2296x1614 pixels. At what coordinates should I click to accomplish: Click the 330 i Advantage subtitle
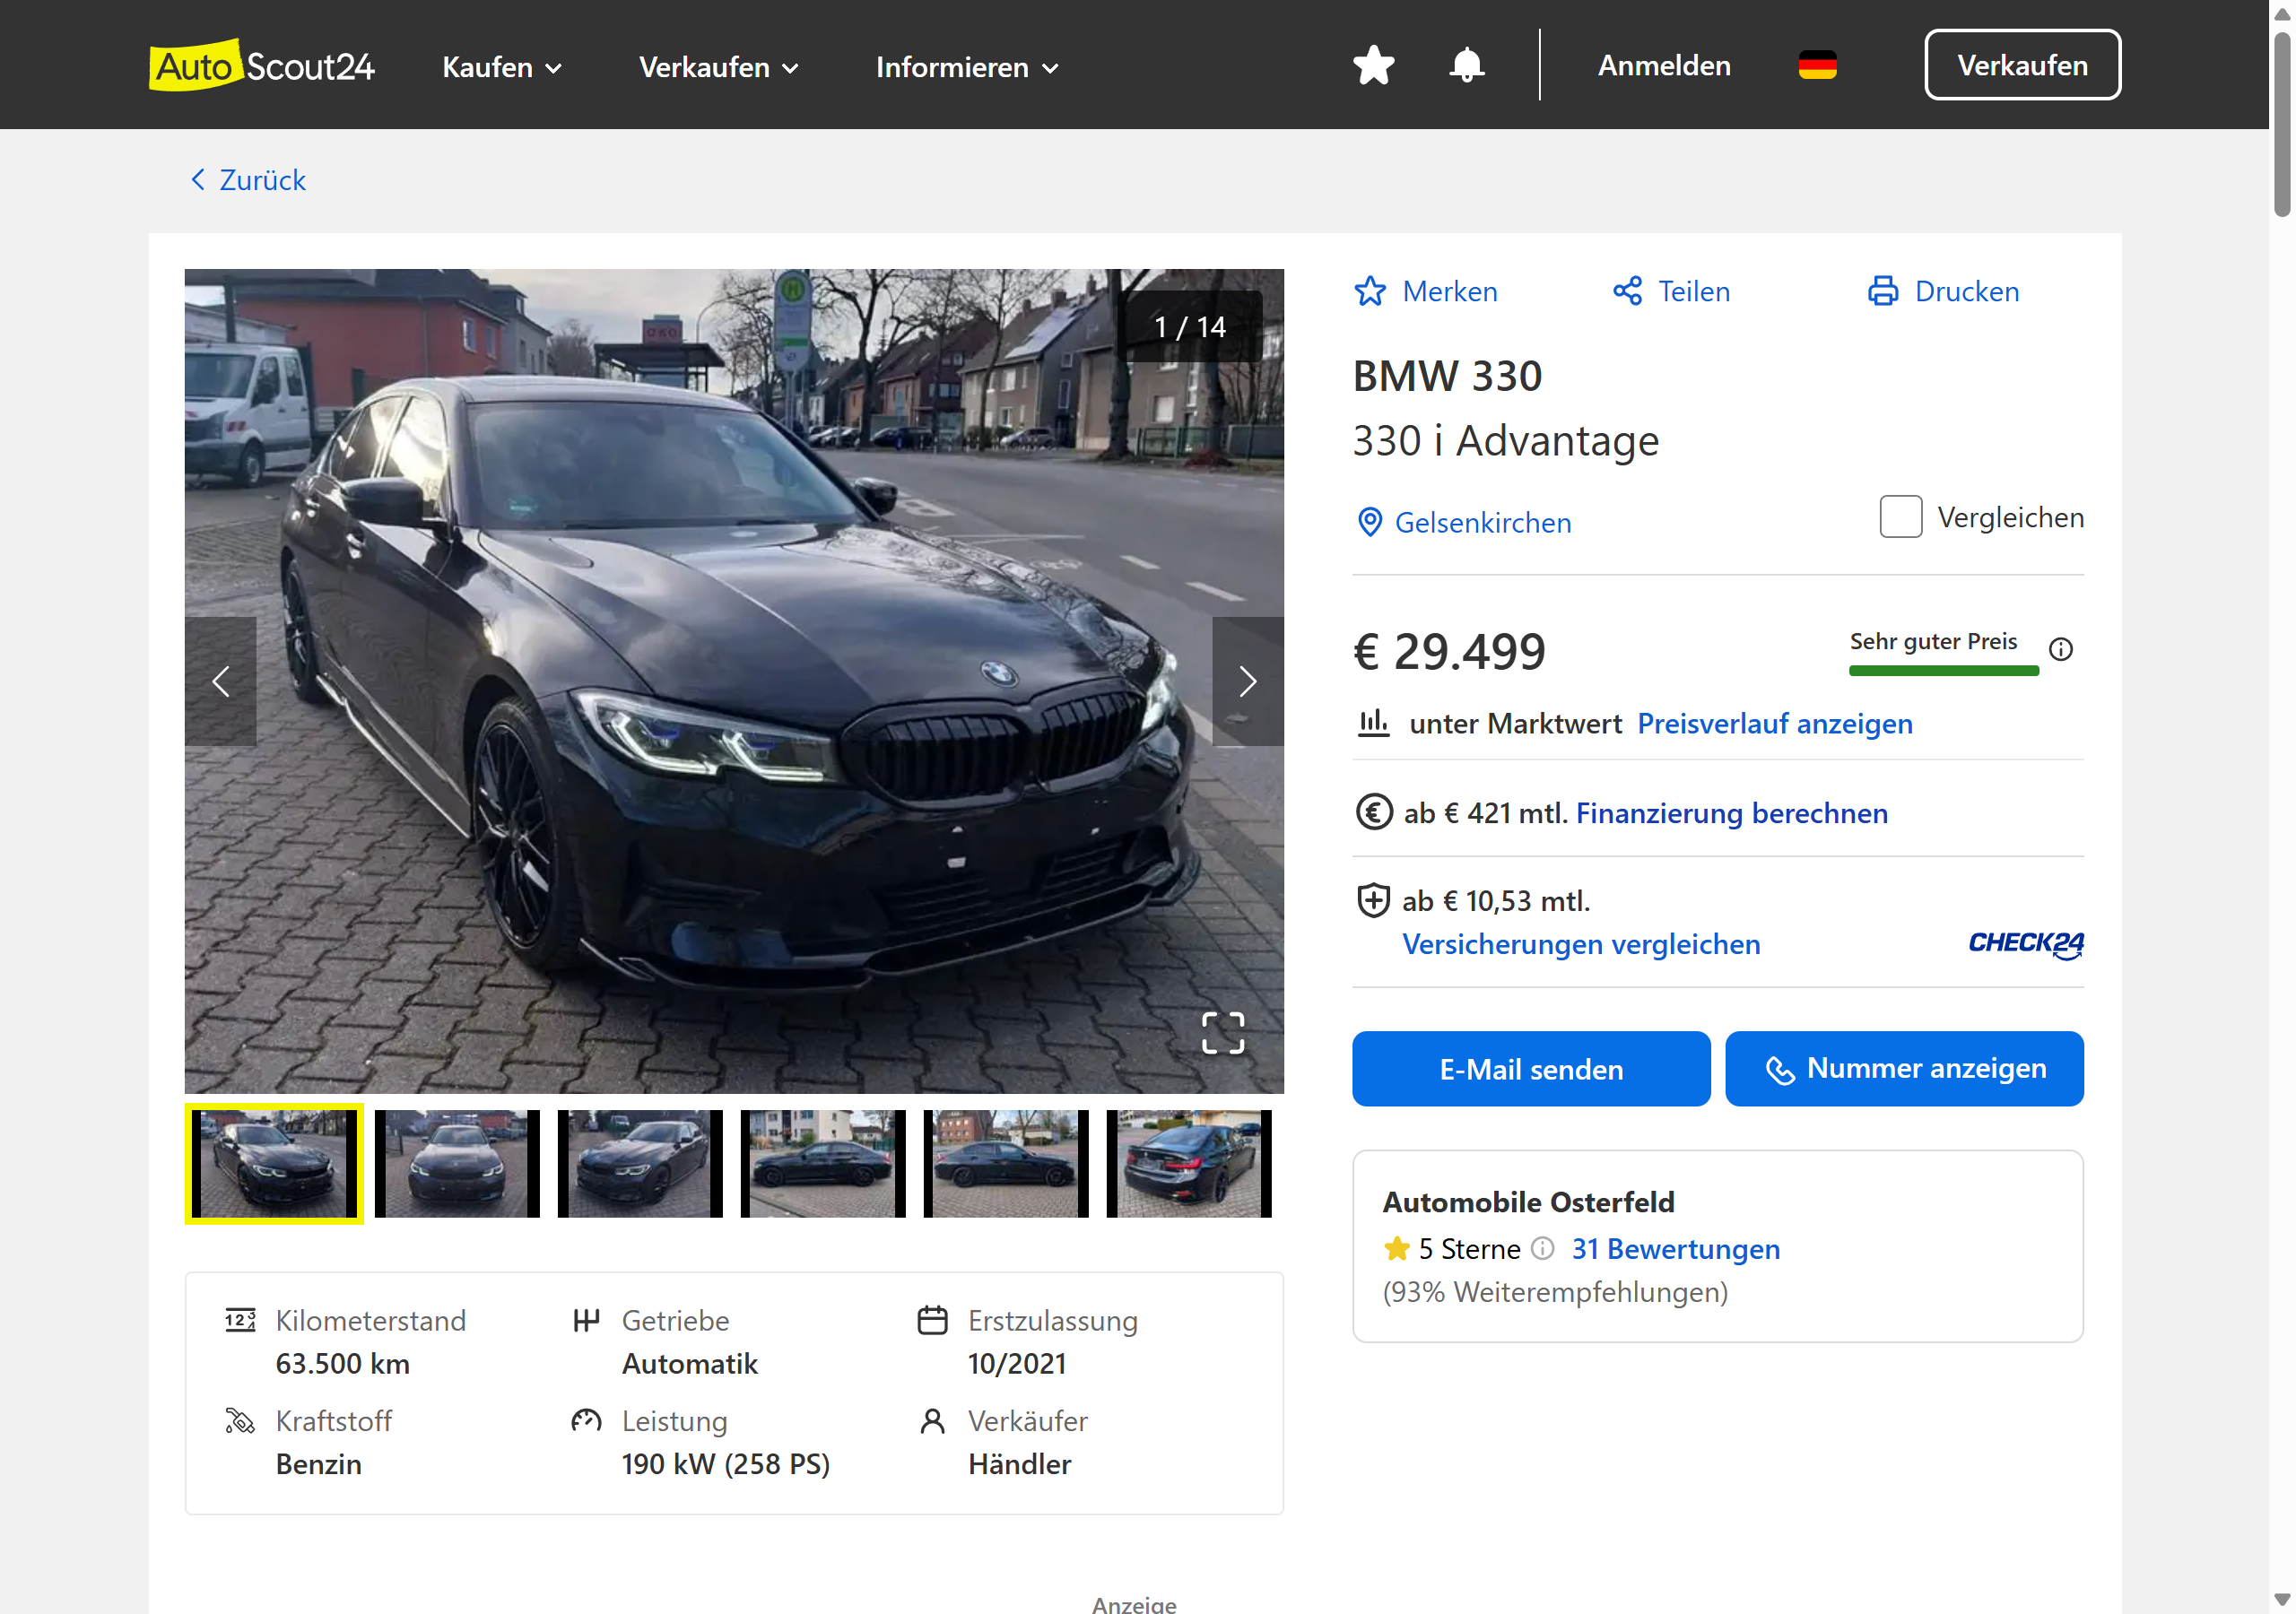(x=1506, y=441)
